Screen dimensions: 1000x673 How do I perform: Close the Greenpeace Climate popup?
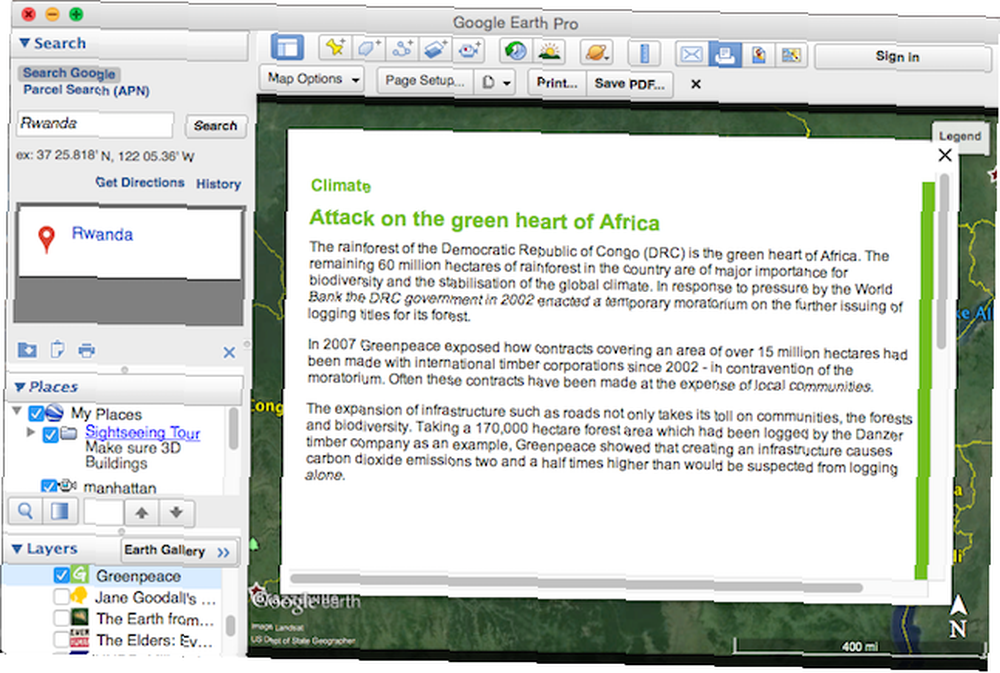945,155
